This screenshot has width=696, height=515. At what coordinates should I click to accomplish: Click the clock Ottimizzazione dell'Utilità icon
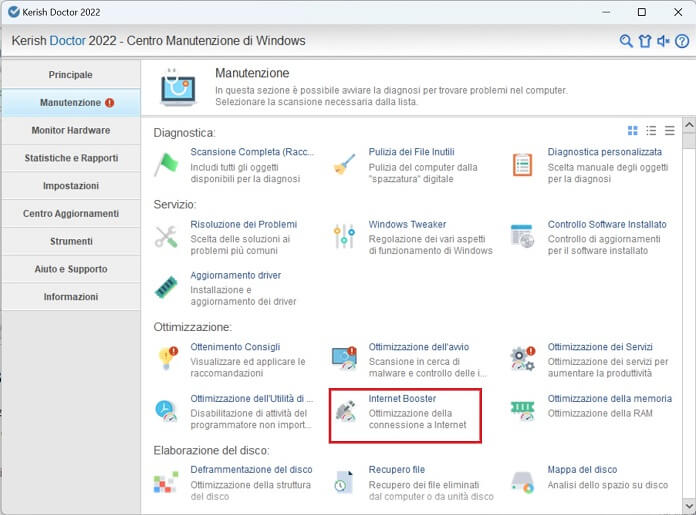[166, 411]
